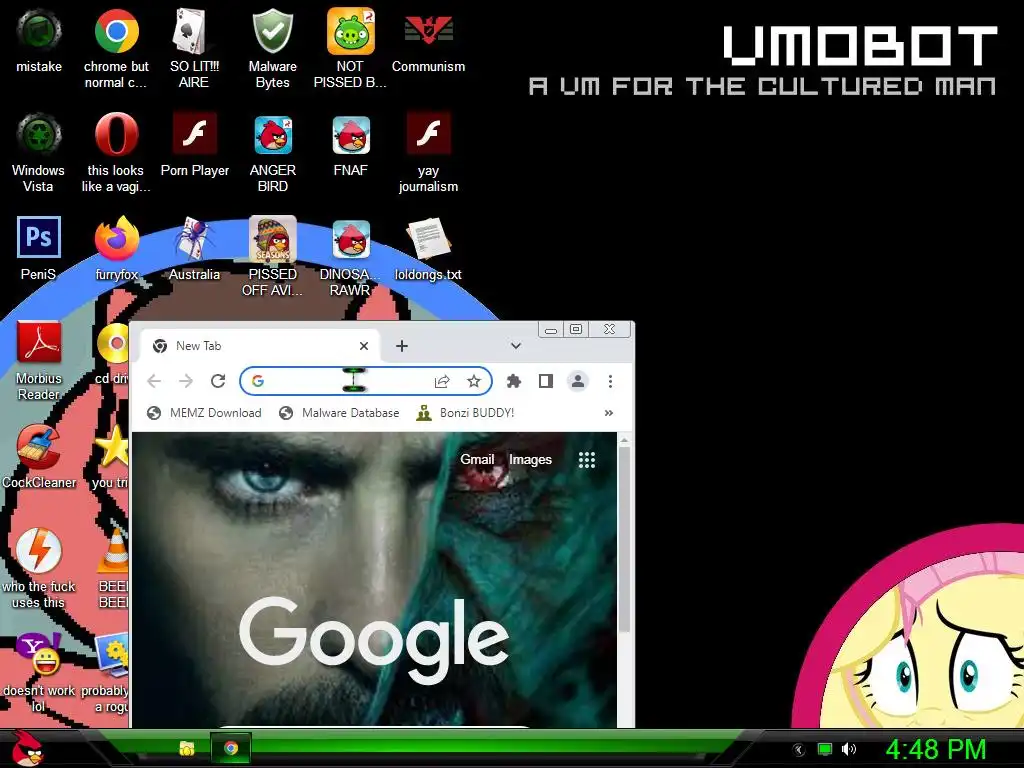This screenshot has width=1024, height=768.
Task: Add a new Chrome tab
Action: [x=402, y=345]
